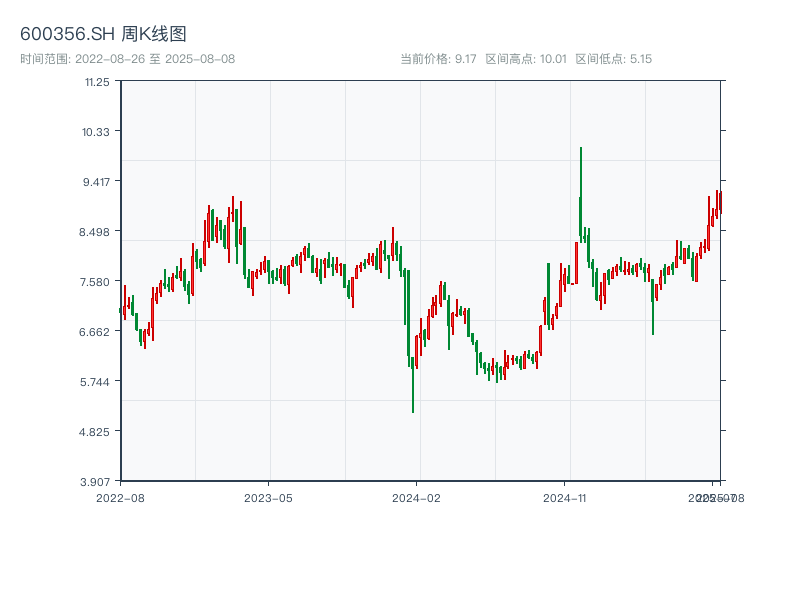This screenshot has width=800, height=600.
Task: Click the 600356.SH 周K线图 chart title
Action: click(103, 34)
